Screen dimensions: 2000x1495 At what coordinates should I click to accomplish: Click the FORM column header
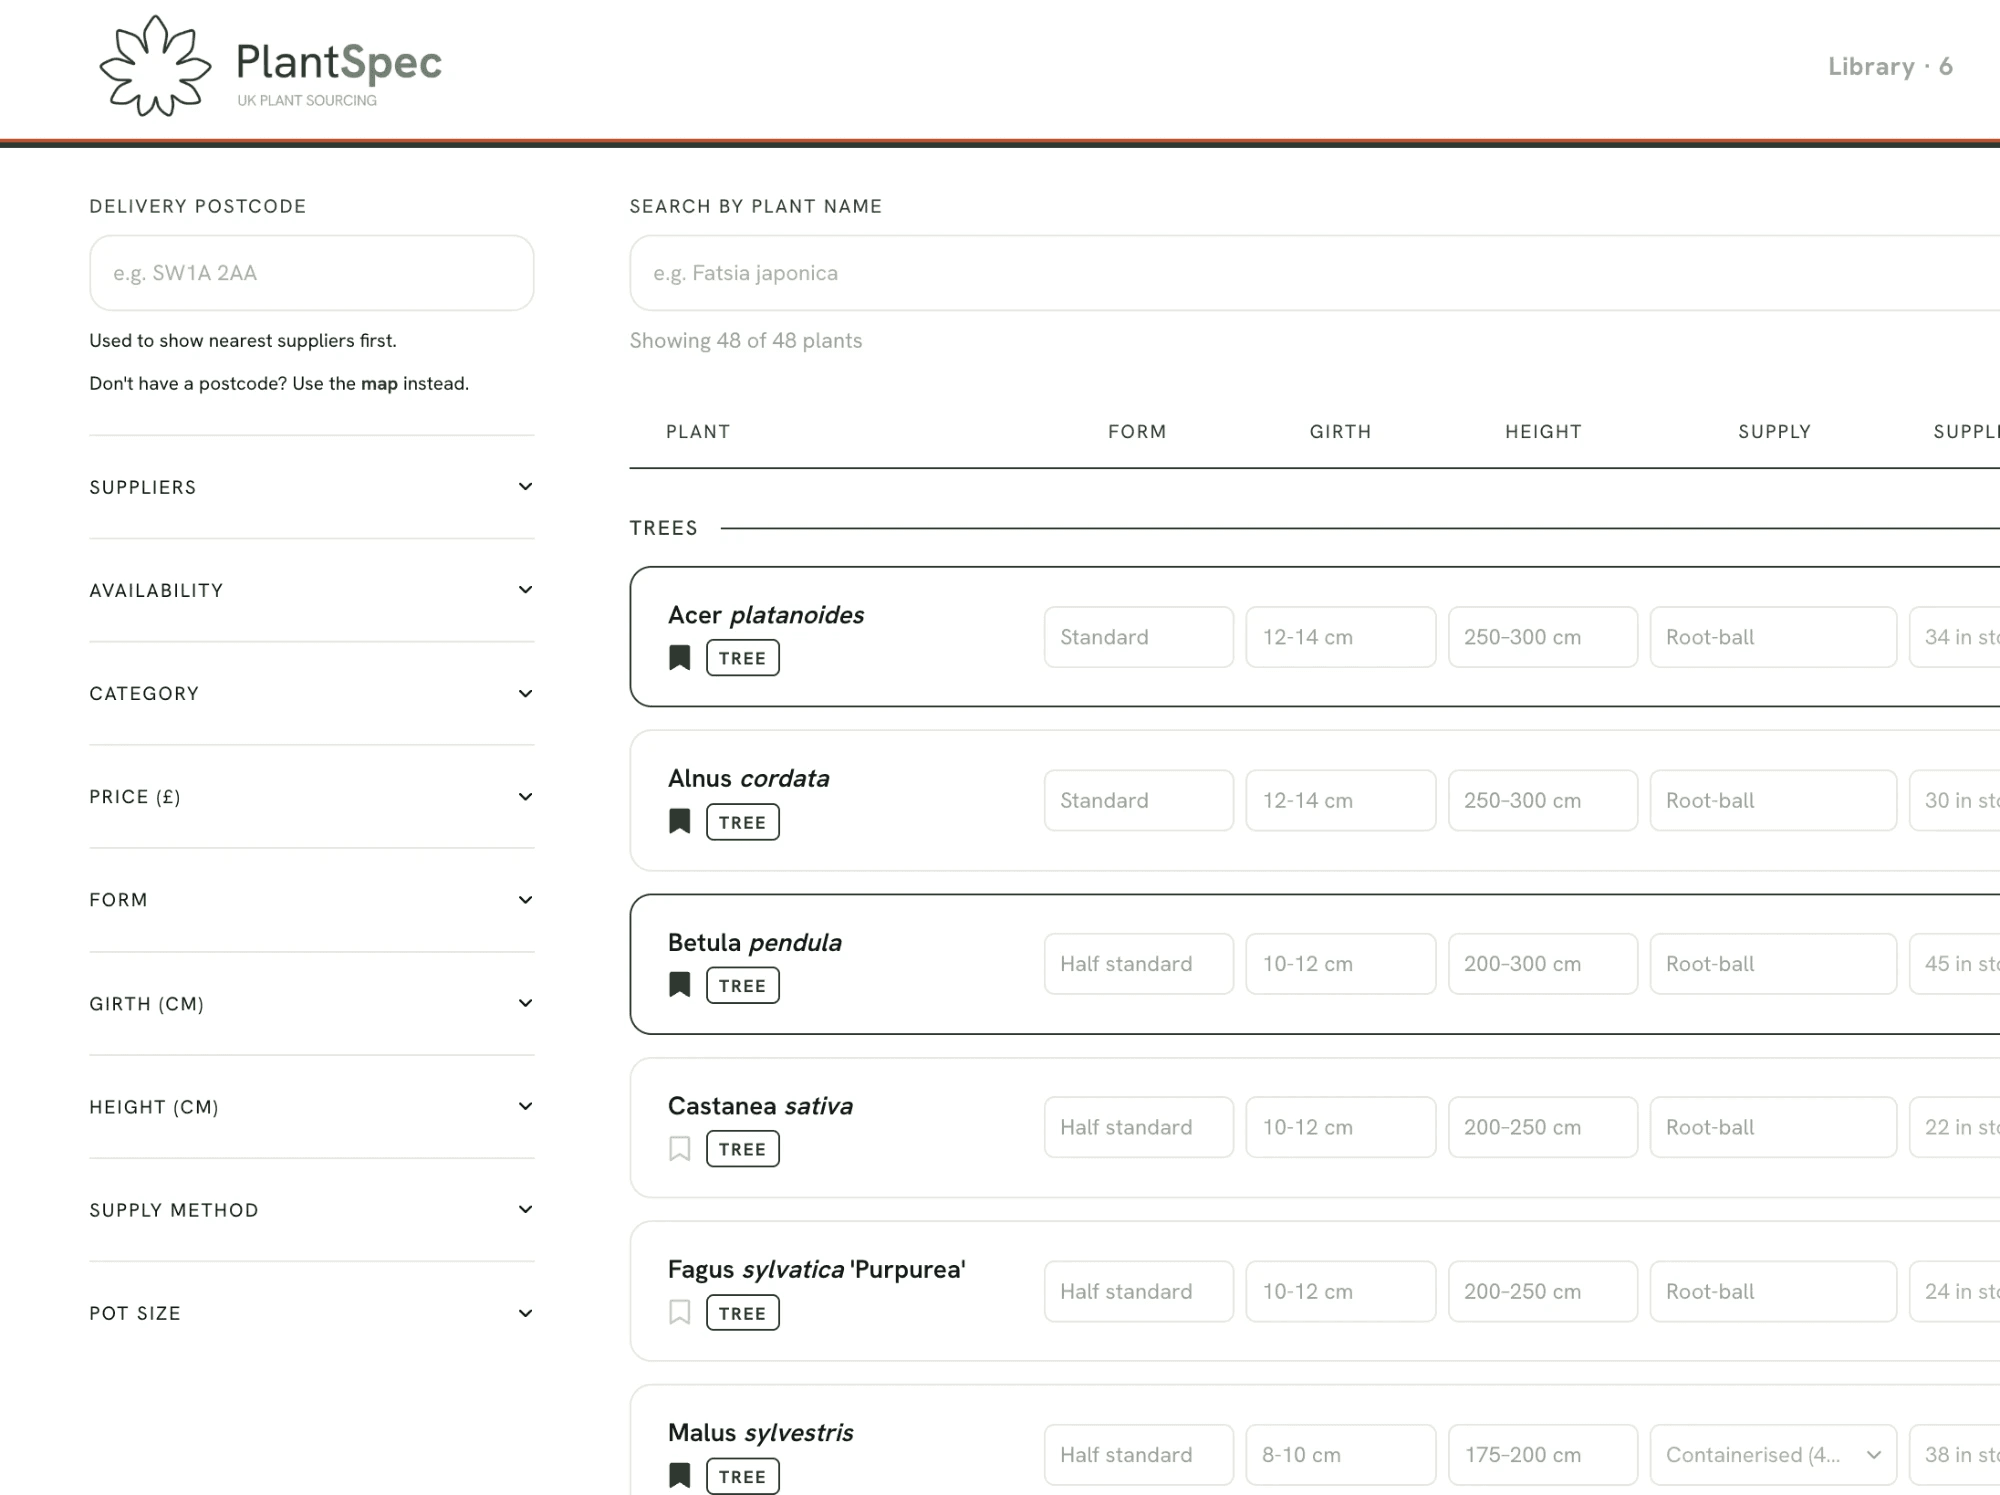[1137, 432]
